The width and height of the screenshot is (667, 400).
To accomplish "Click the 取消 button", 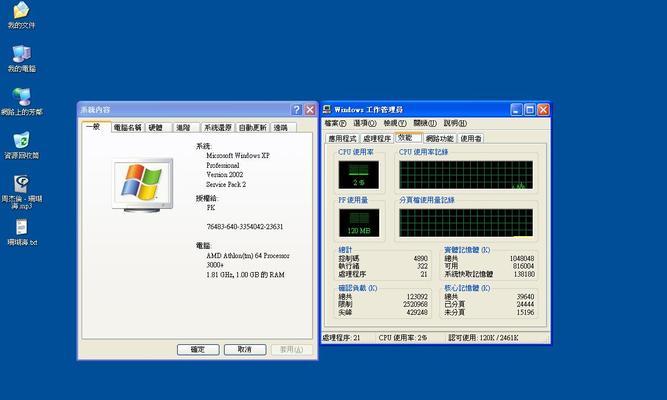I will pyautogui.click(x=245, y=349).
